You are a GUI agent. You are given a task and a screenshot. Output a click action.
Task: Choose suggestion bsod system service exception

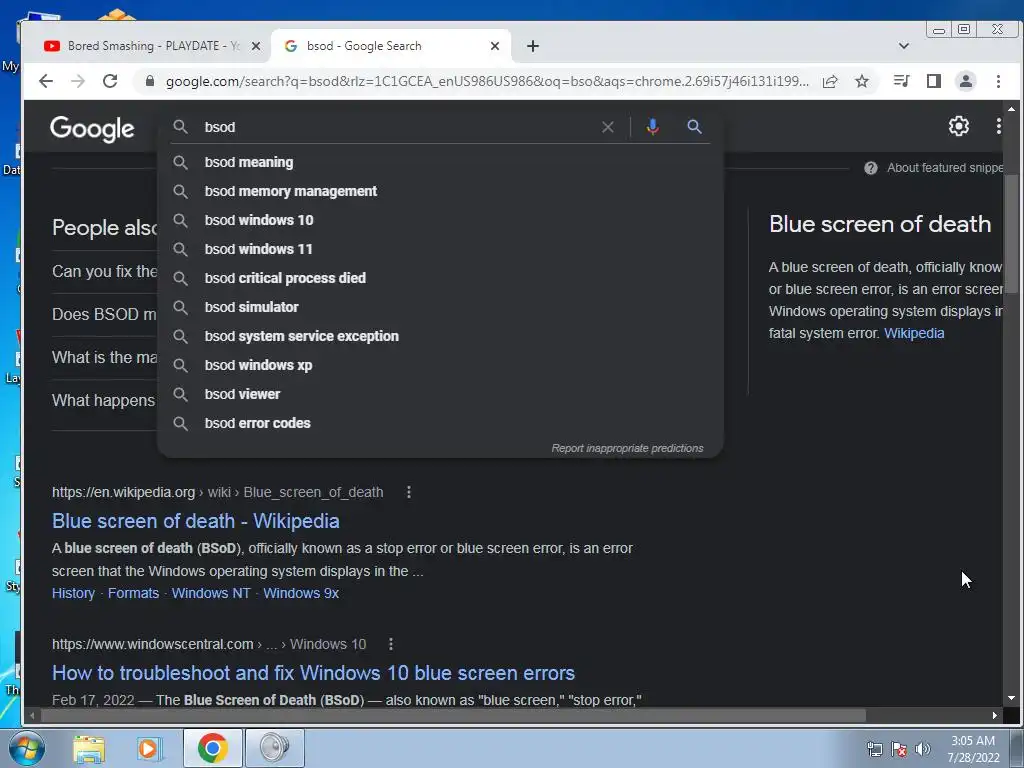(x=440, y=336)
